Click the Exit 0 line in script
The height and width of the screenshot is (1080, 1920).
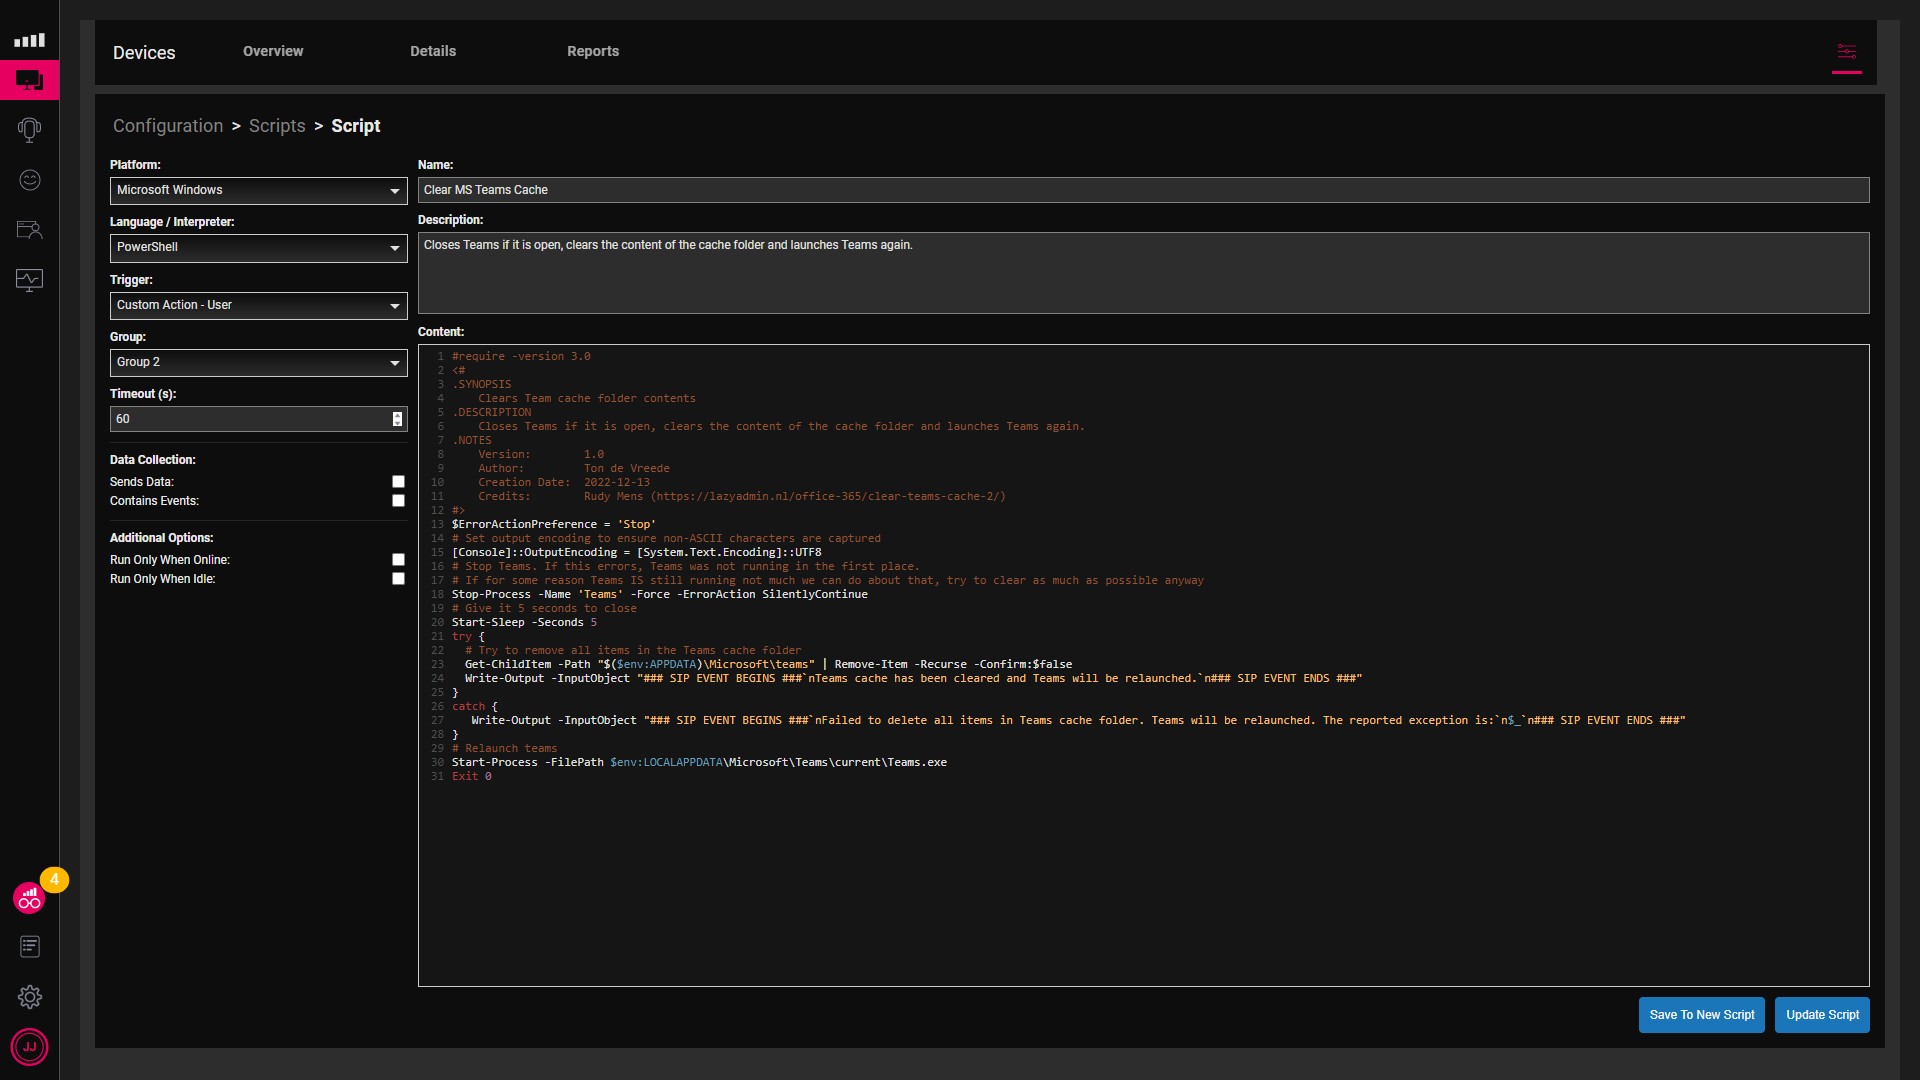coord(471,776)
